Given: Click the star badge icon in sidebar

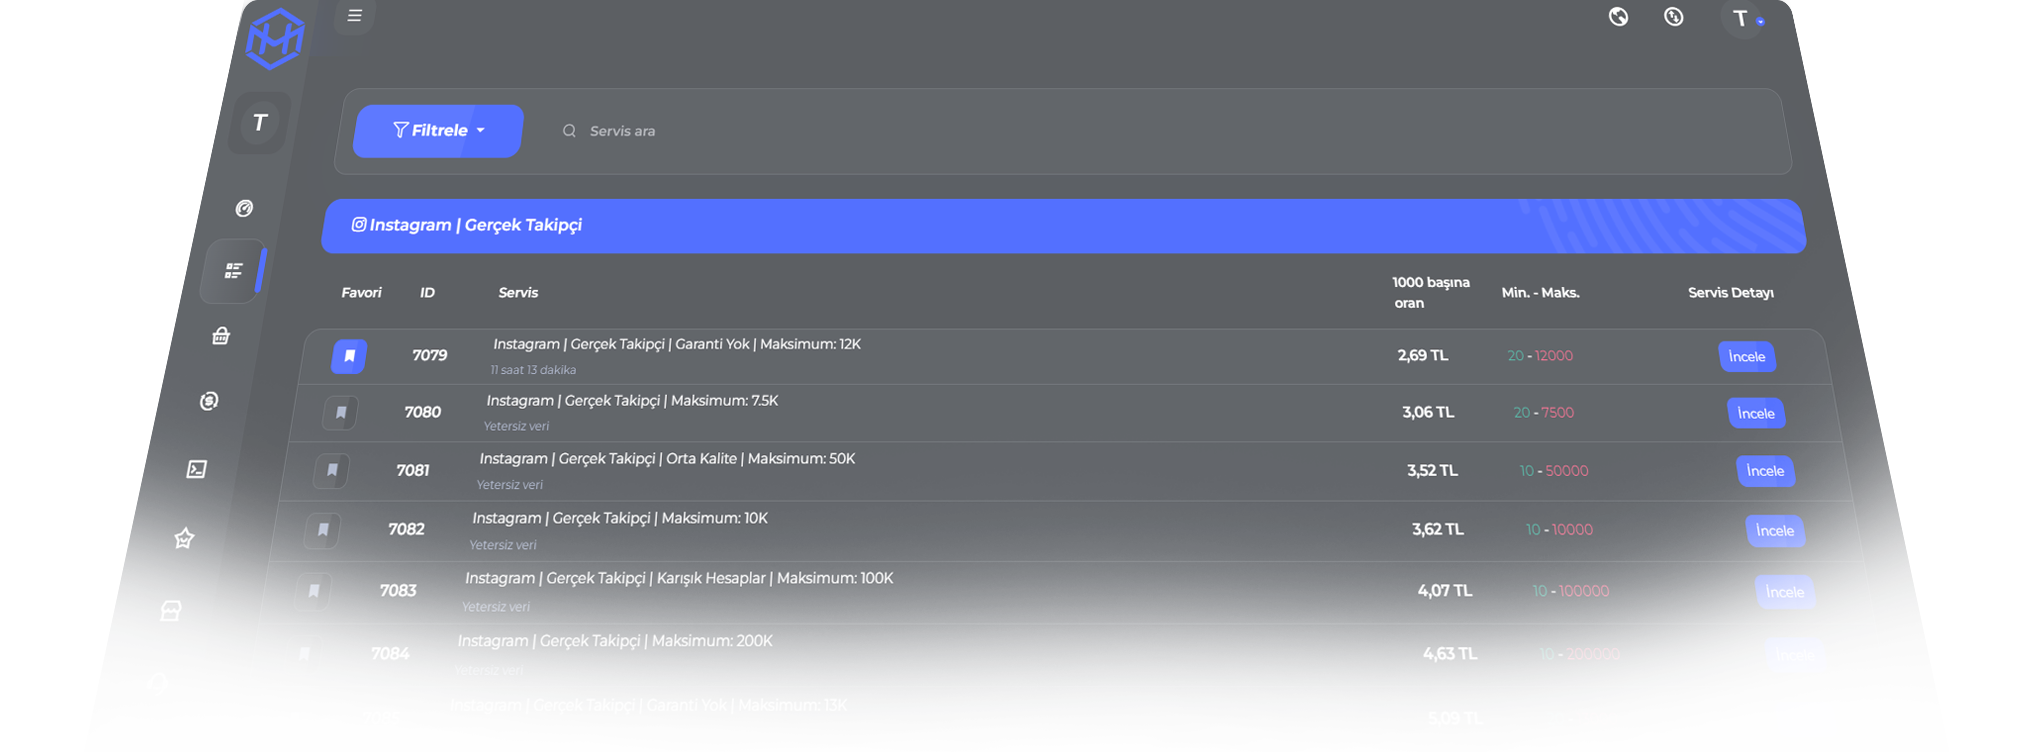Looking at the screenshot, I should pos(184,538).
